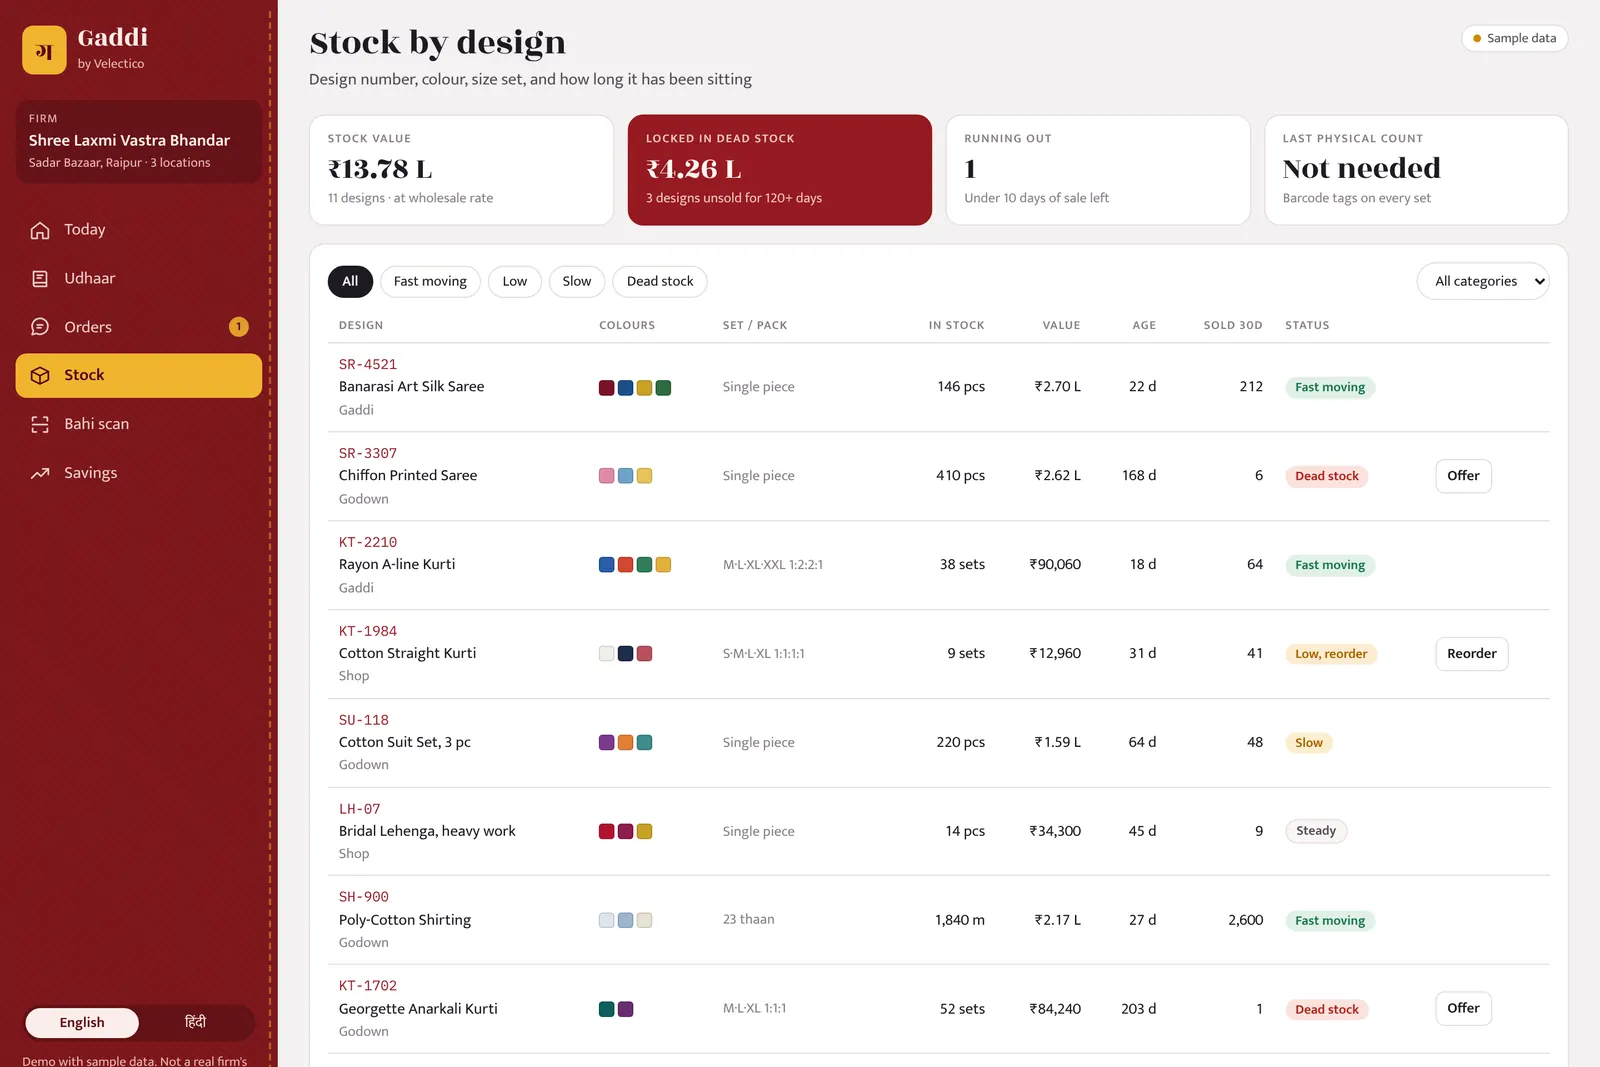
Task: Open the Today menu item
Action: [x=139, y=230]
